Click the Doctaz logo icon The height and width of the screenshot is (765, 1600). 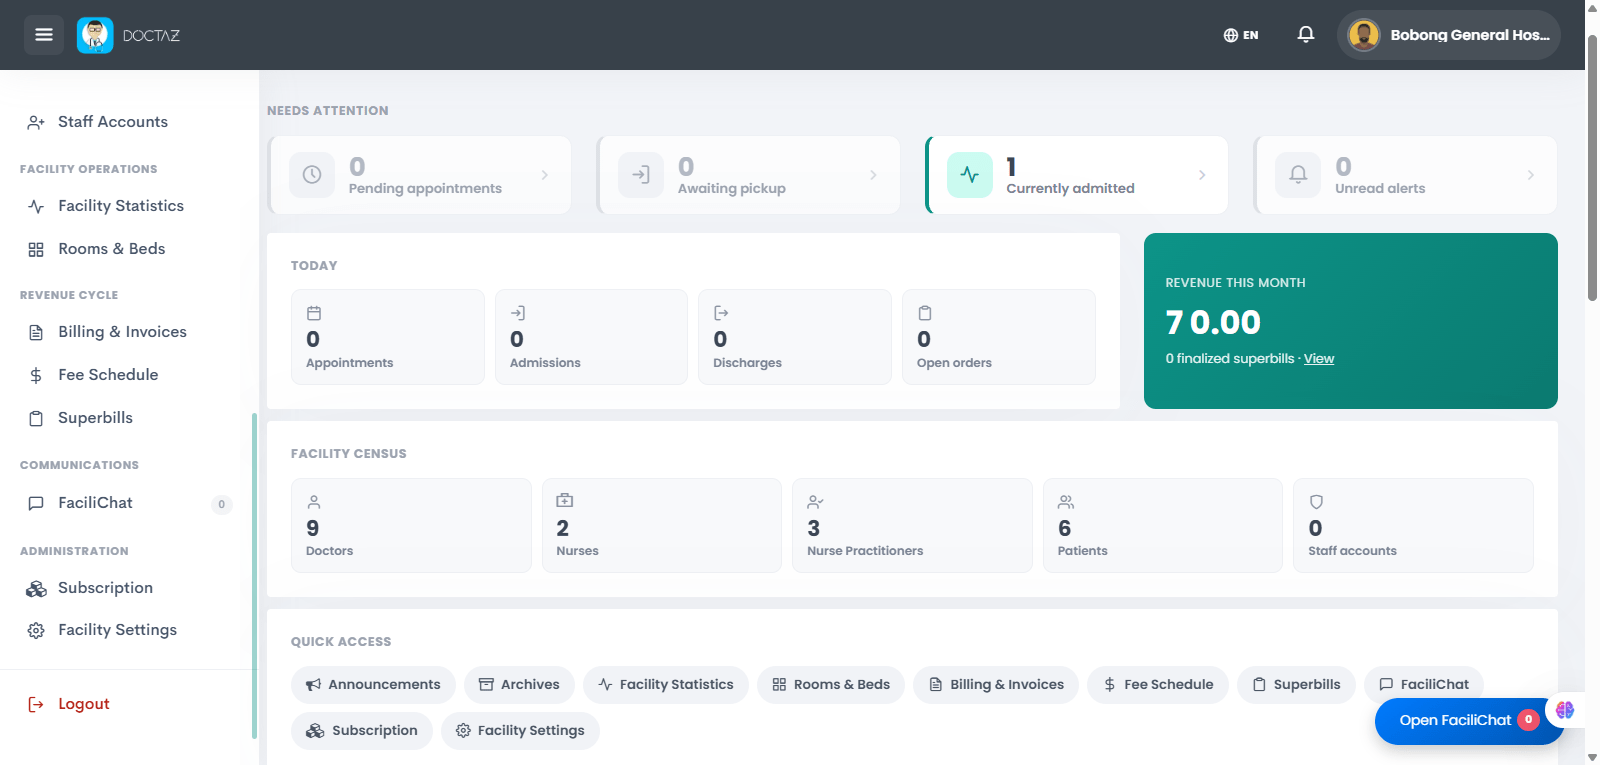point(95,35)
